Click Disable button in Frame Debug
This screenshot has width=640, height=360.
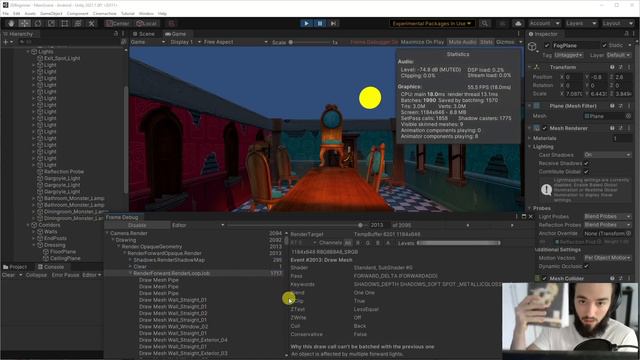137,225
